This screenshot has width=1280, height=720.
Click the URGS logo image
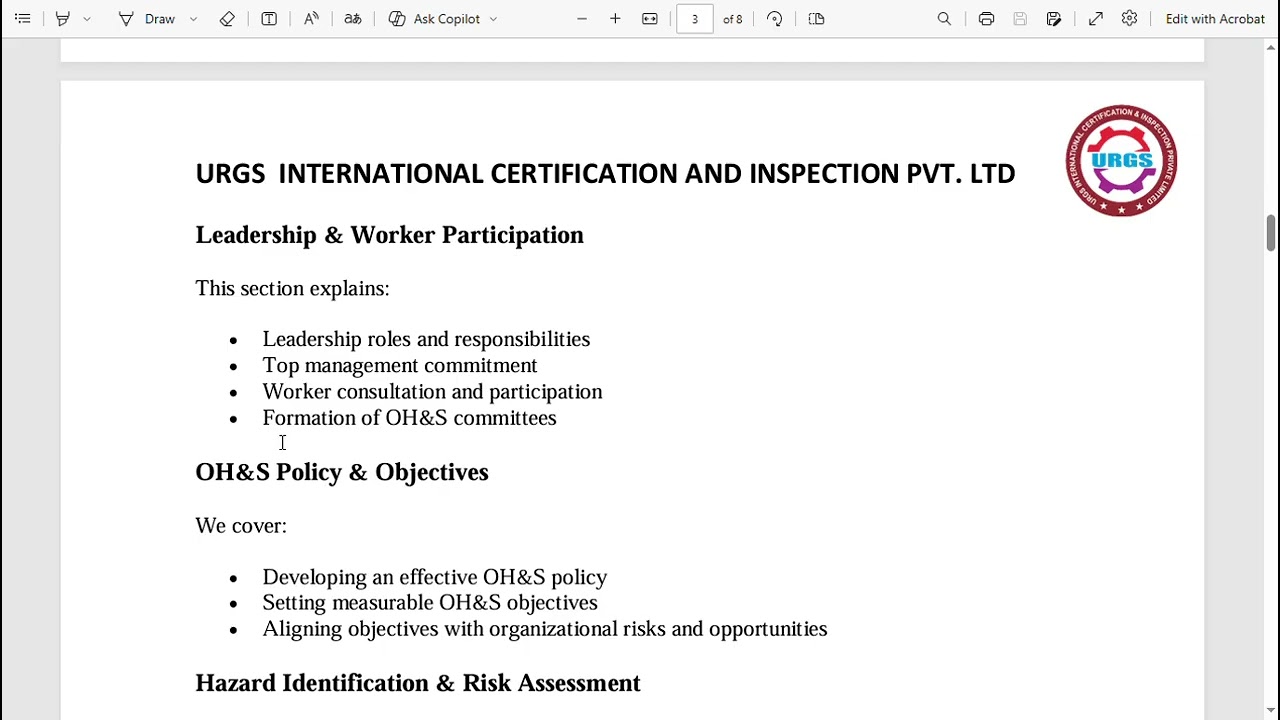point(1121,160)
